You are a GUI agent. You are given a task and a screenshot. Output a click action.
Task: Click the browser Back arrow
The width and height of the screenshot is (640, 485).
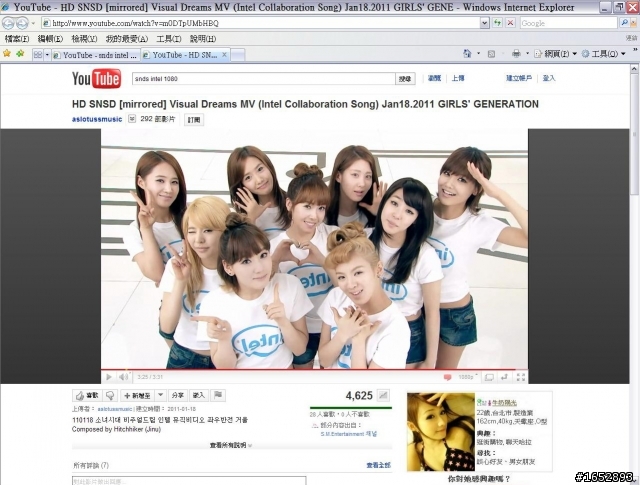[8, 23]
